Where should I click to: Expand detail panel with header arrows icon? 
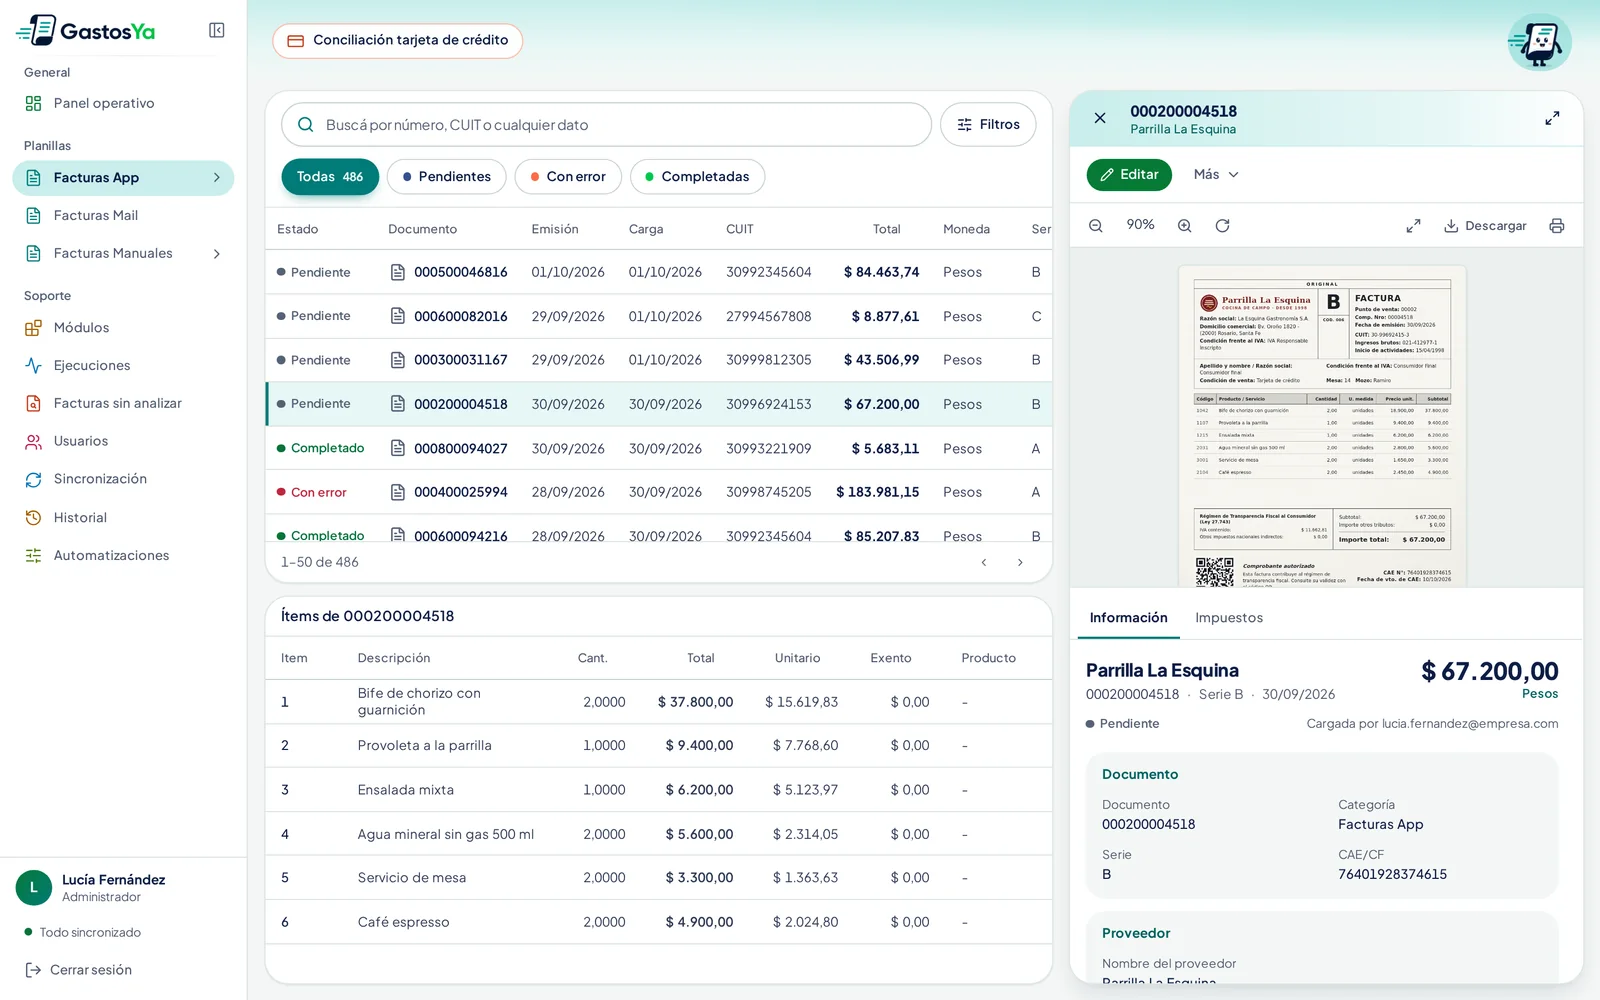point(1552,118)
